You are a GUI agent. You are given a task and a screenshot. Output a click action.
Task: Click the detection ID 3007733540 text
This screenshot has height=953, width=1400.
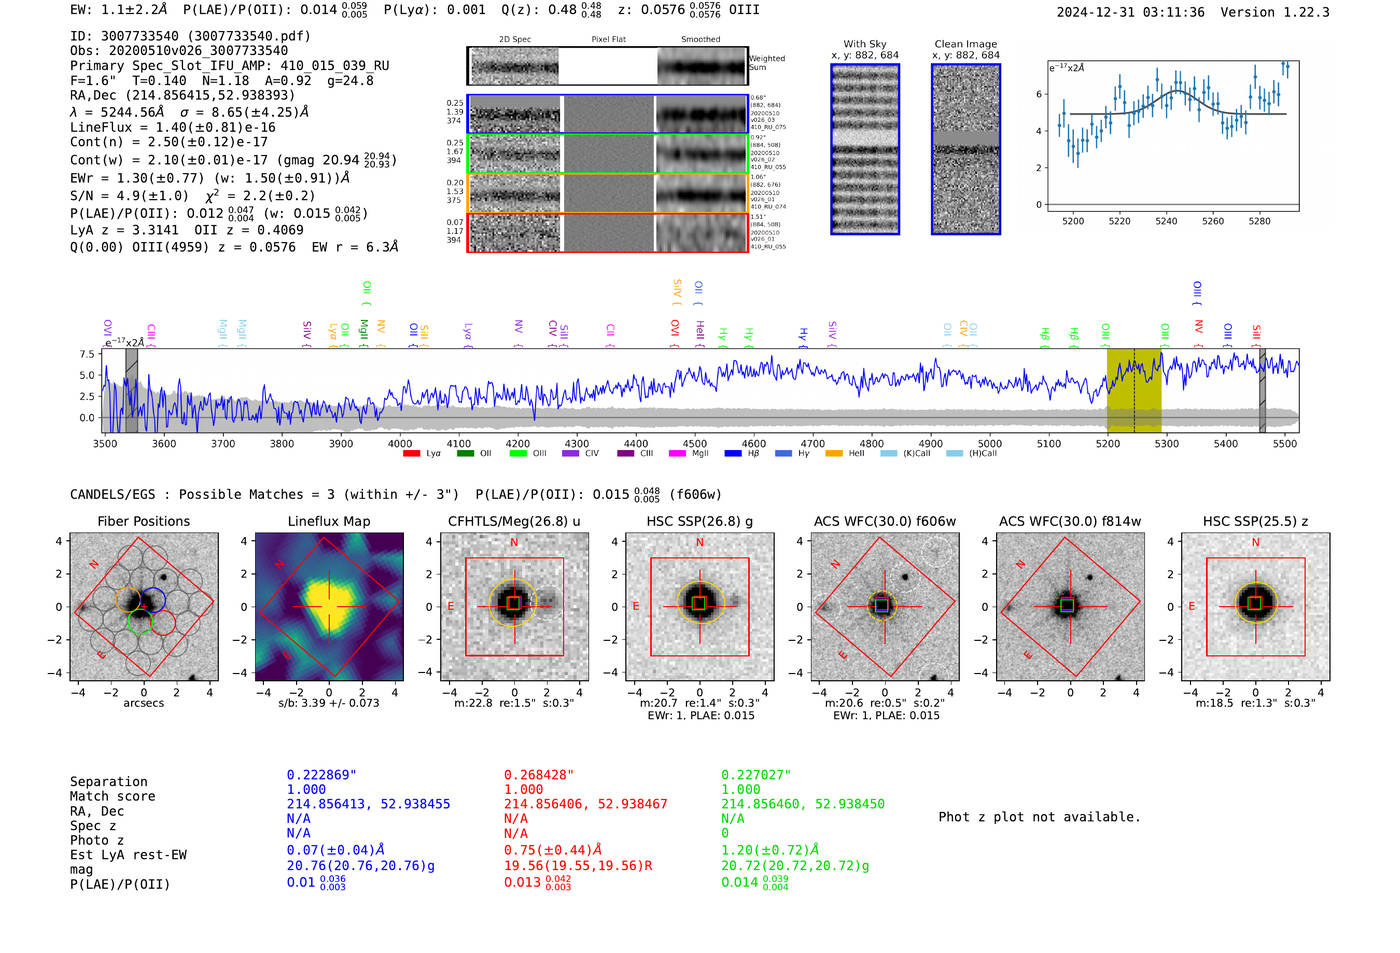click(190, 36)
